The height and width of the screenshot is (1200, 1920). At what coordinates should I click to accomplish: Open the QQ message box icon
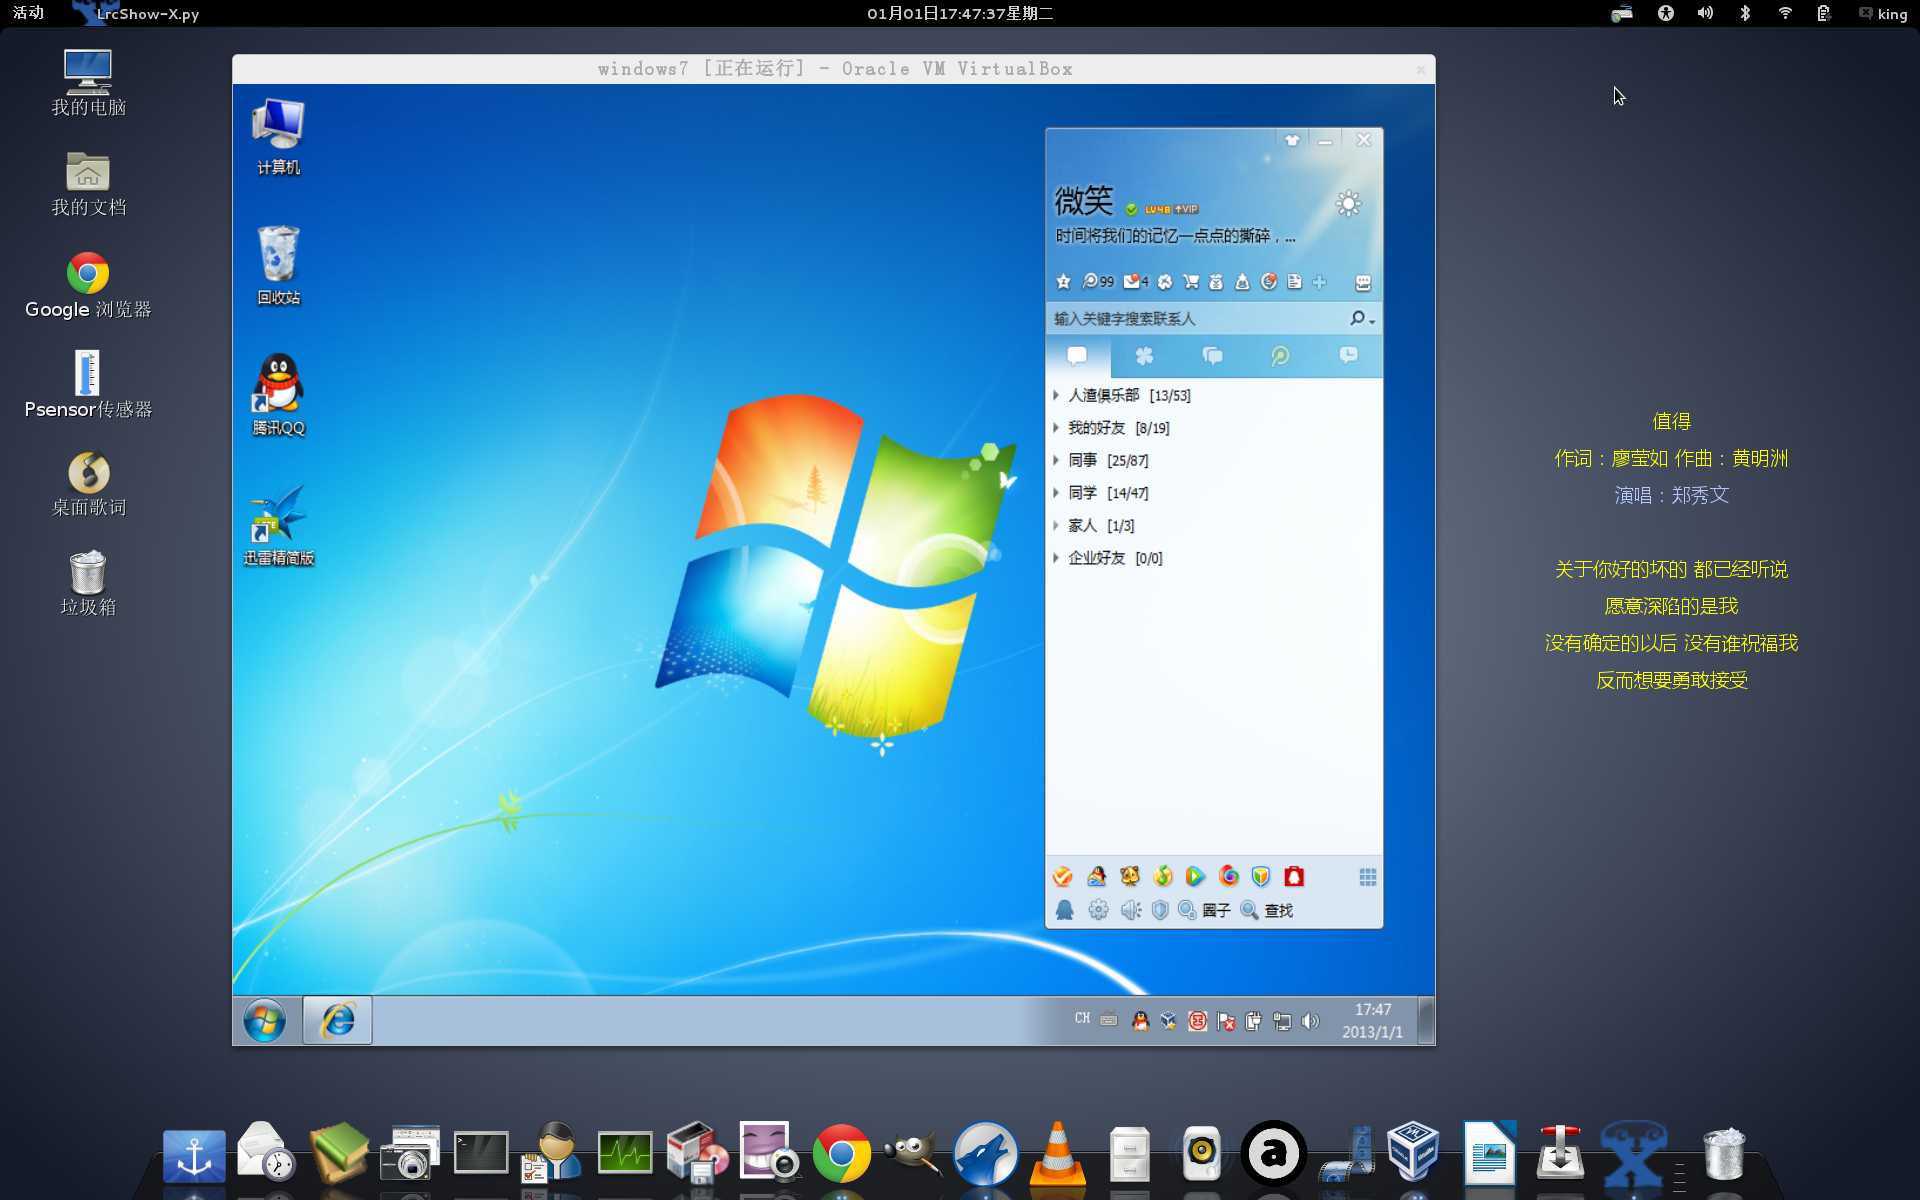(x=1362, y=283)
